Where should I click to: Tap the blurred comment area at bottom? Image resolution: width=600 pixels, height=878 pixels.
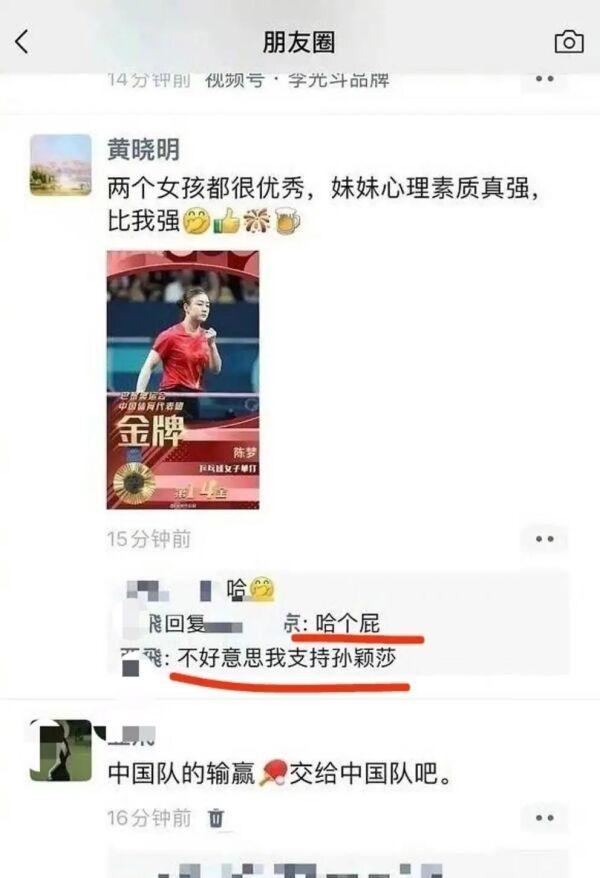point(338,863)
